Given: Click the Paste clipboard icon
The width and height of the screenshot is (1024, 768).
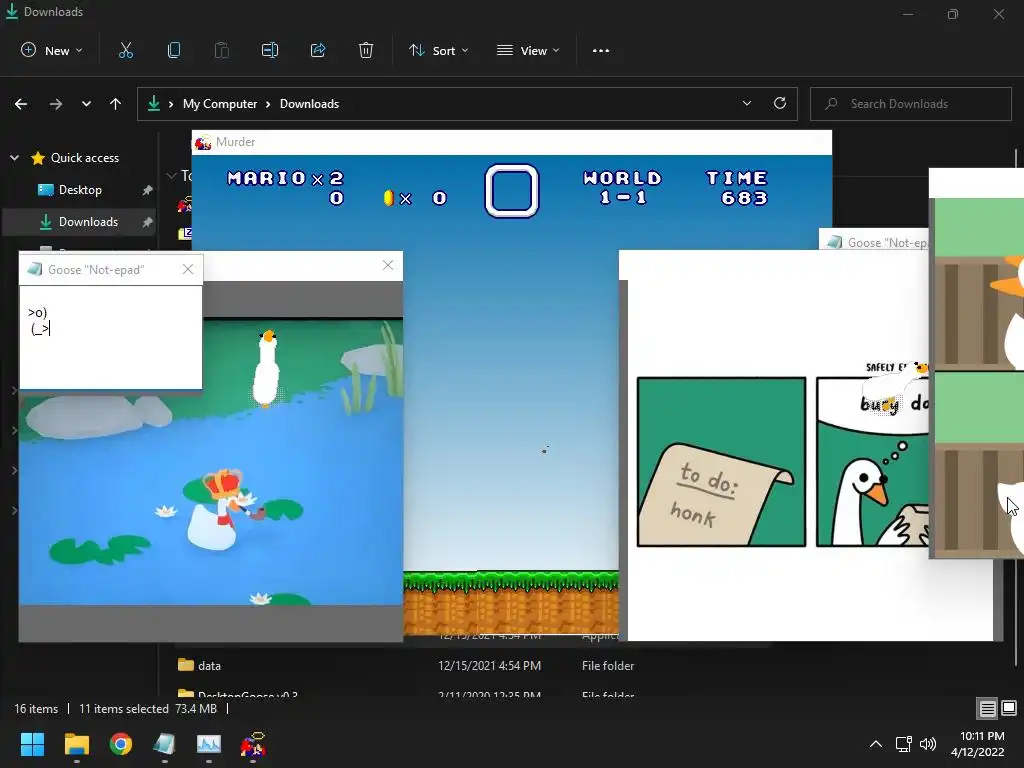Looking at the screenshot, I should click(222, 50).
